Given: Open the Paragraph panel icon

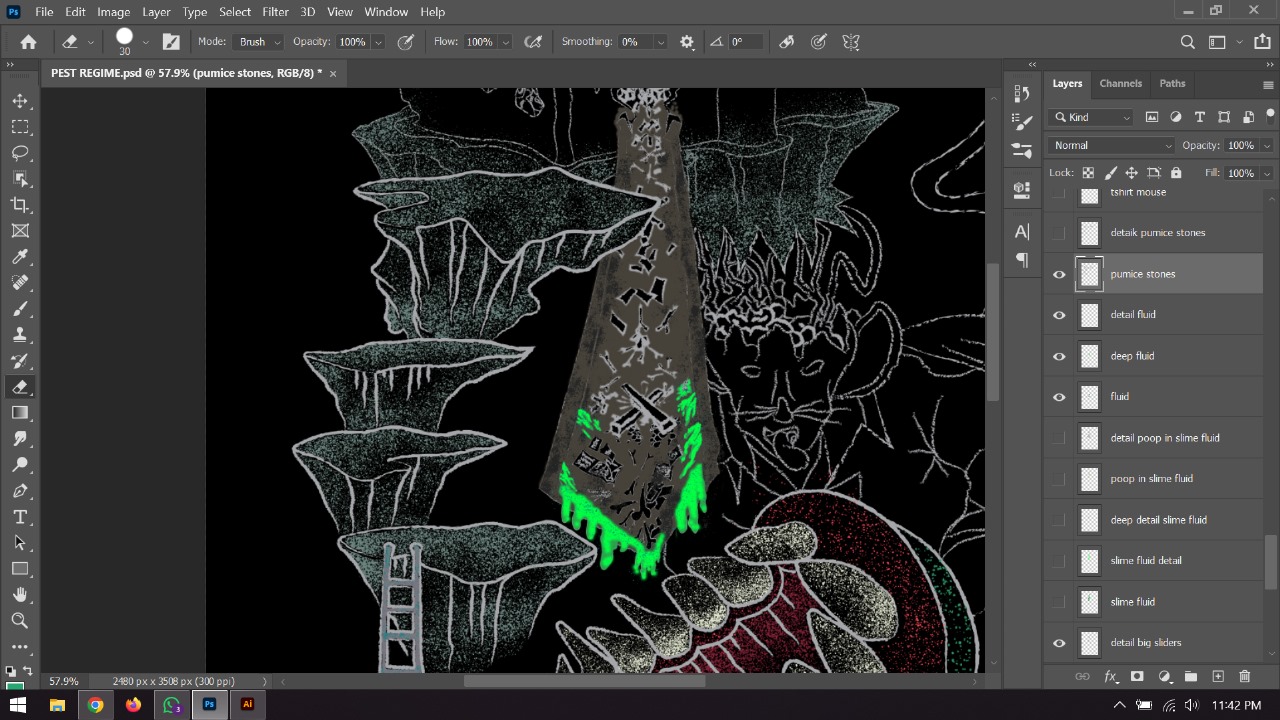Looking at the screenshot, I should point(1022,260).
